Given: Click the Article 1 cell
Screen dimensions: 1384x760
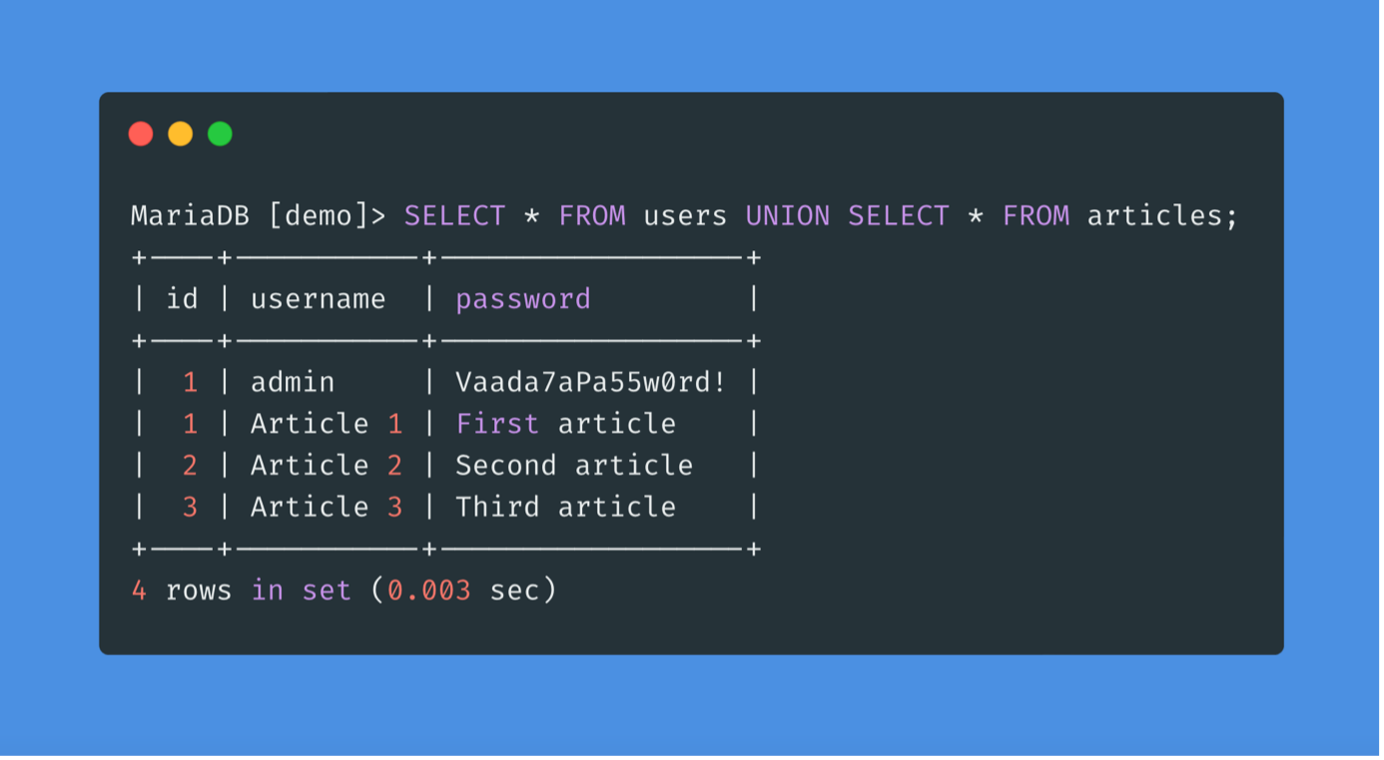Looking at the screenshot, I should (326, 424).
